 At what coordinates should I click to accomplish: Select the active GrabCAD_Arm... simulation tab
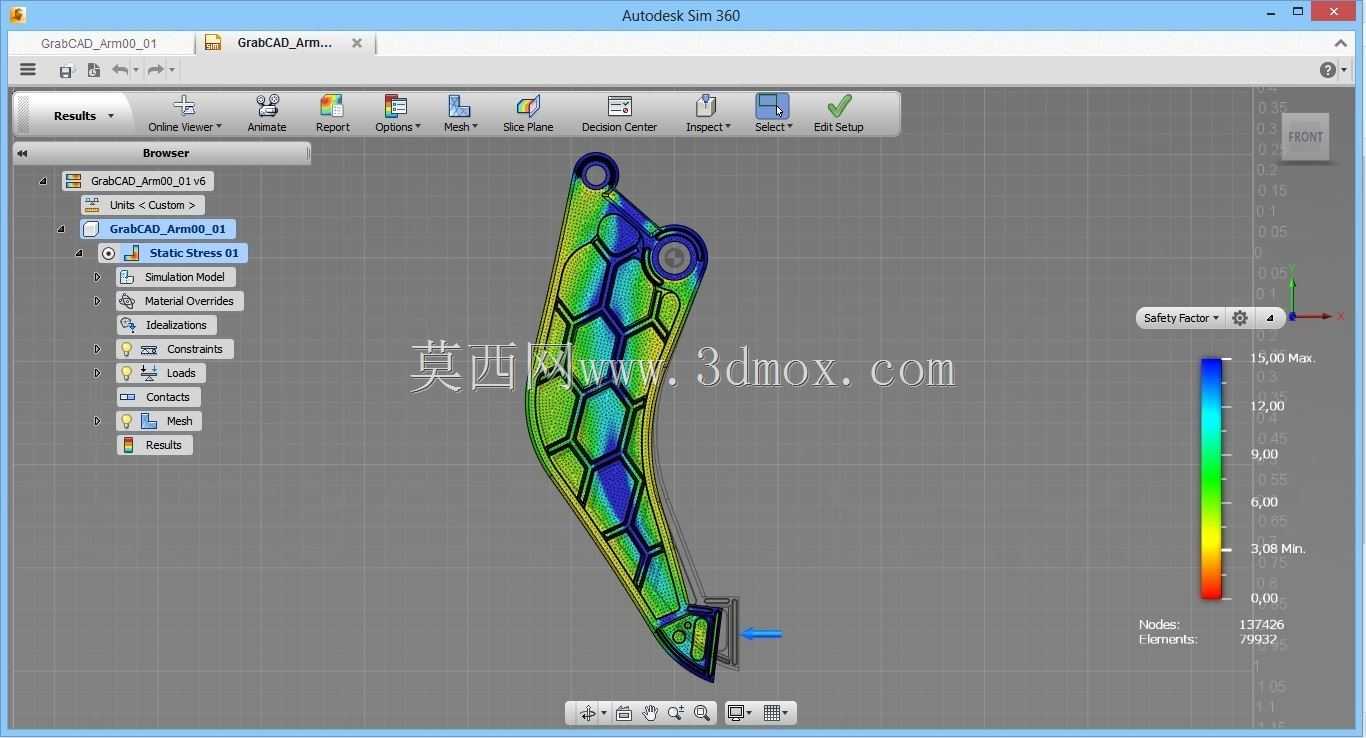click(285, 43)
